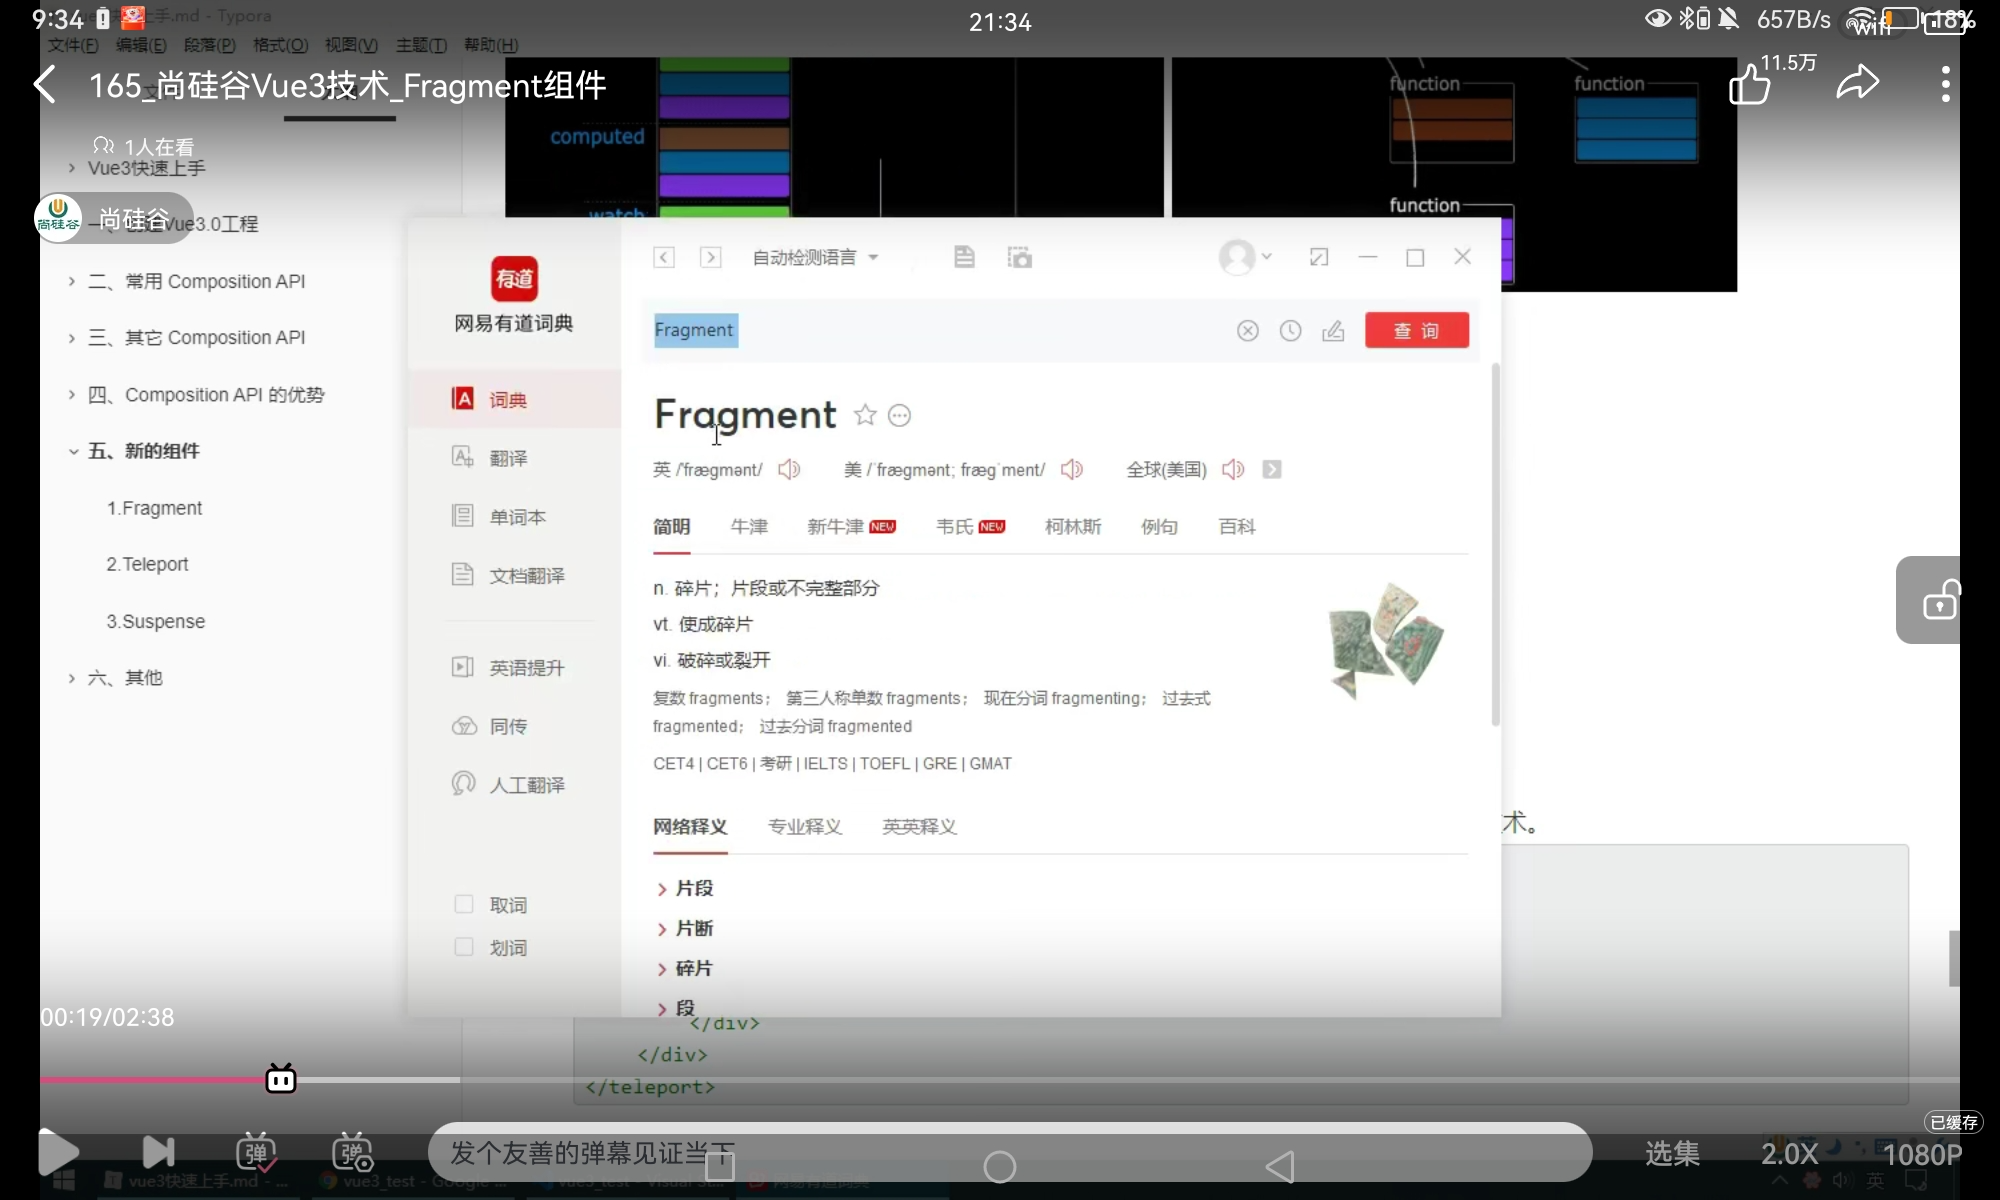
Task: Play British pronunciation of Fragment
Action: [x=789, y=469]
